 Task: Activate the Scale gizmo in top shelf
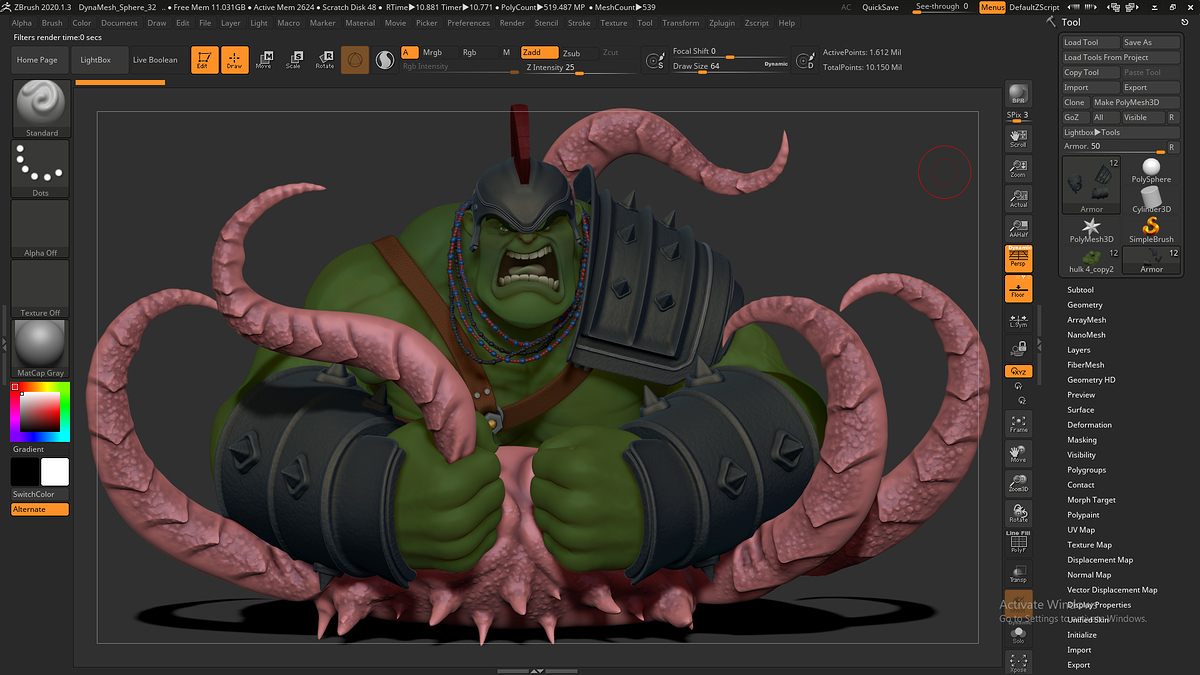294,60
